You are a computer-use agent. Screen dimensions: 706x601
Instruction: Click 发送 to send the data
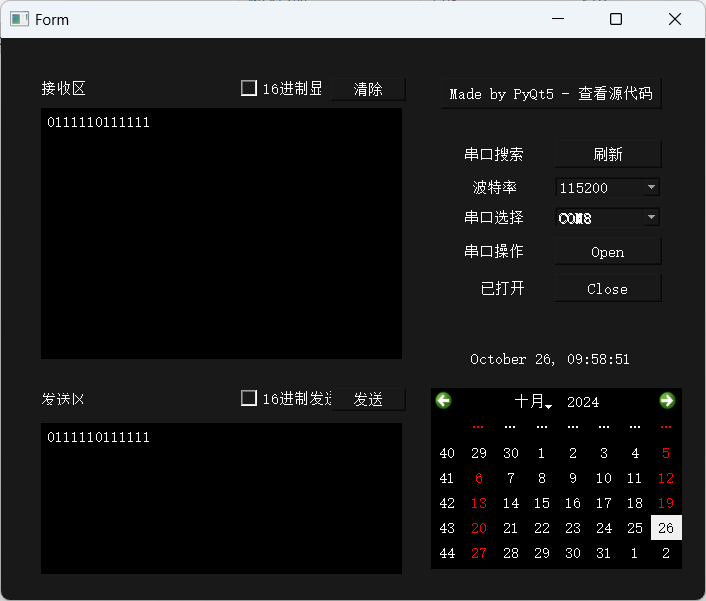[368, 399]
